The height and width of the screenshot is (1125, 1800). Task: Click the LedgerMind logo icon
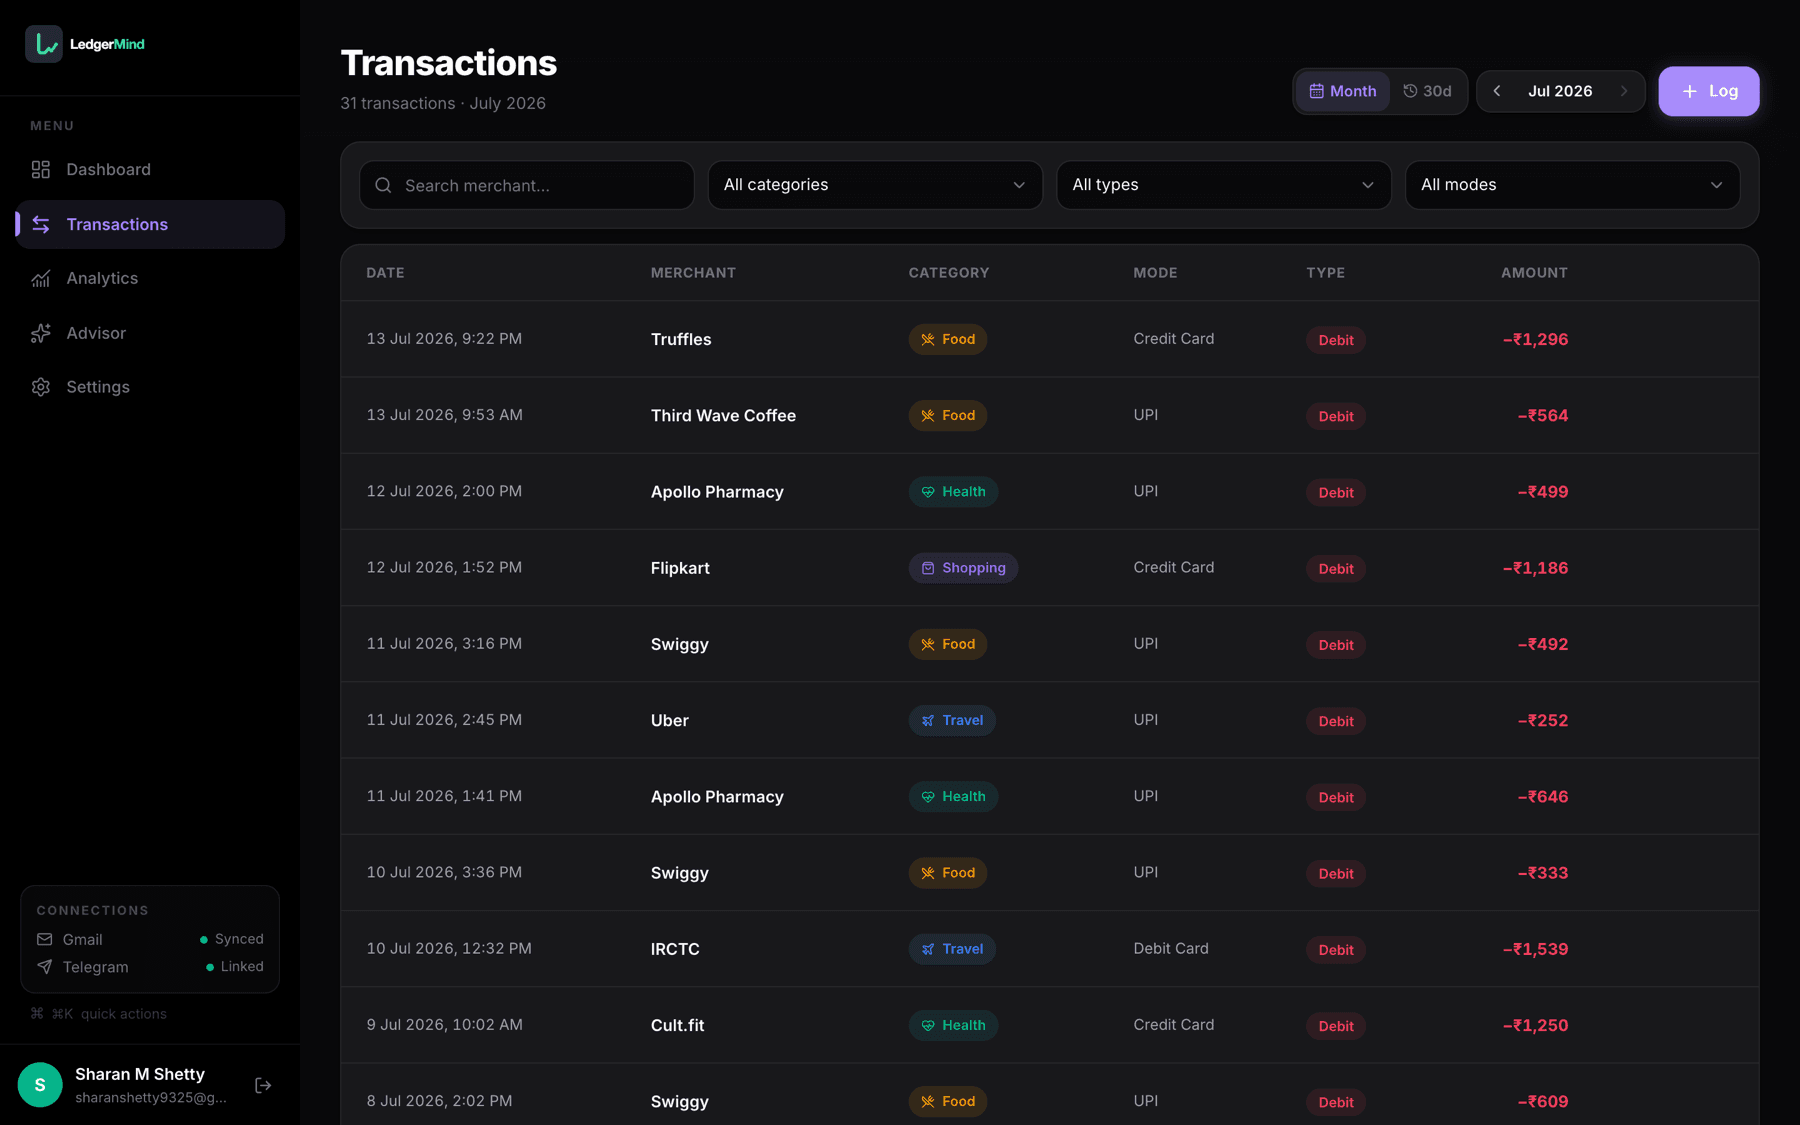tap(44, 44)
